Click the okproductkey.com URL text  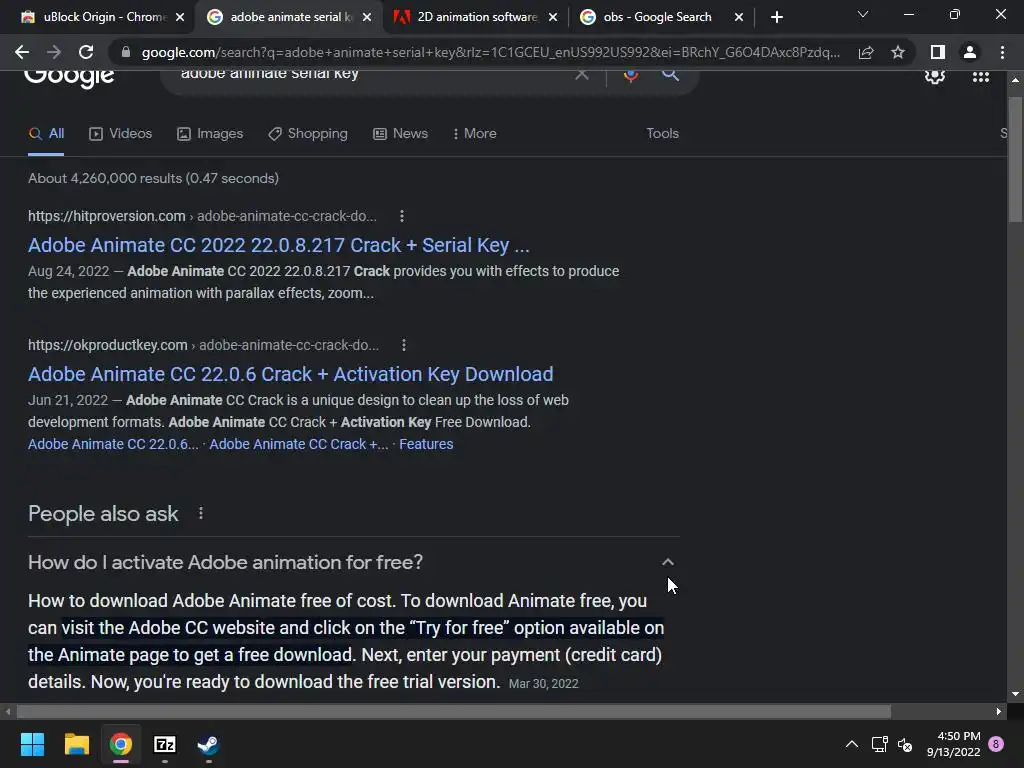pos(108,345)
